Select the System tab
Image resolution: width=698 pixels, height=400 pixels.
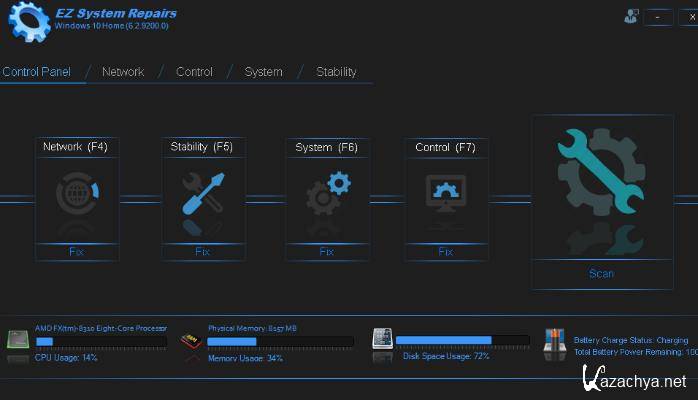click(264, 72)
